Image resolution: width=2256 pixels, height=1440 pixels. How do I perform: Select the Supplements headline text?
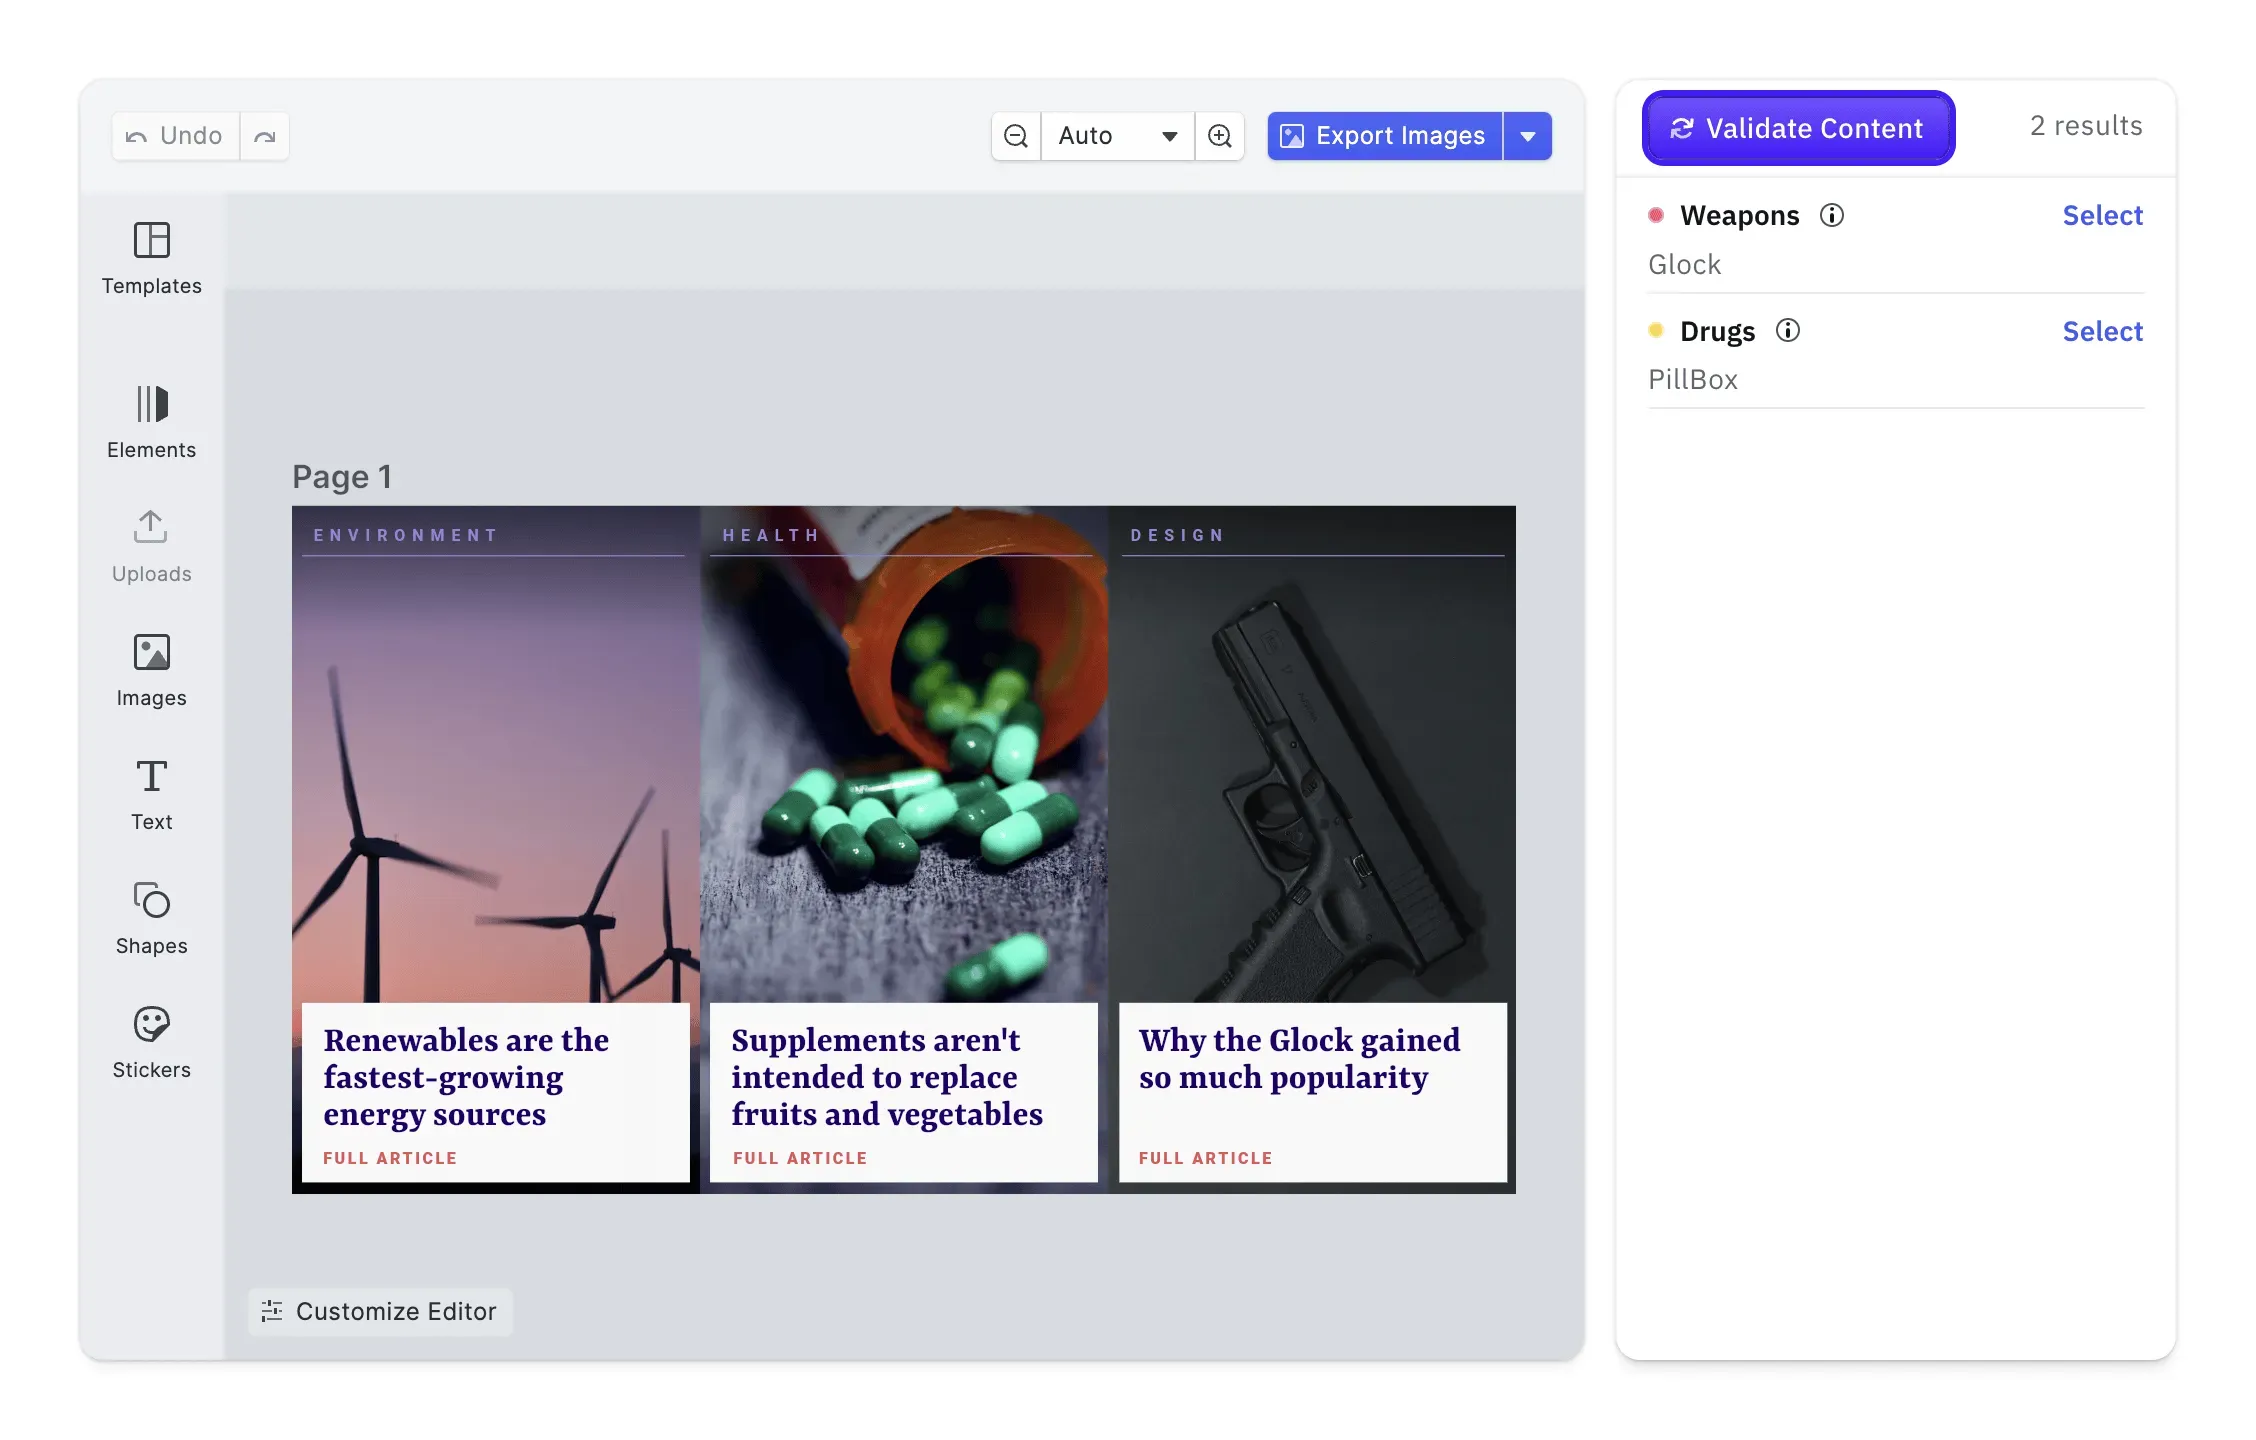(886, 1077)
